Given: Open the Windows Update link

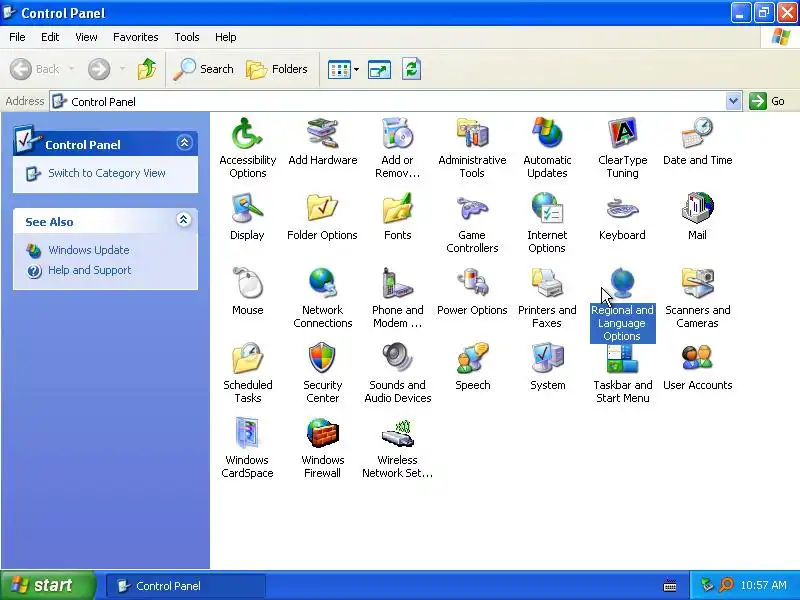Looking at the screenshot, I should (89, 250).
